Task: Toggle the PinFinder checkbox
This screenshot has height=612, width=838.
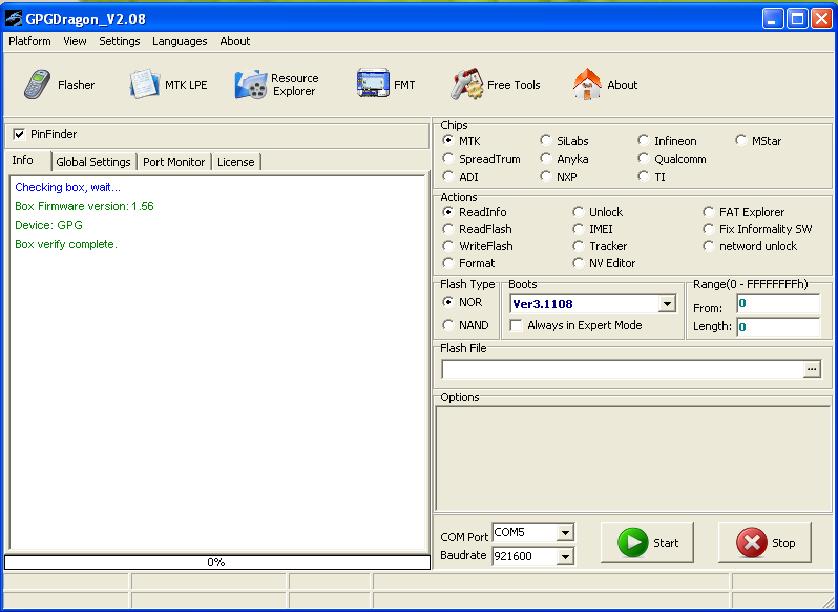Action: (20, 134)
